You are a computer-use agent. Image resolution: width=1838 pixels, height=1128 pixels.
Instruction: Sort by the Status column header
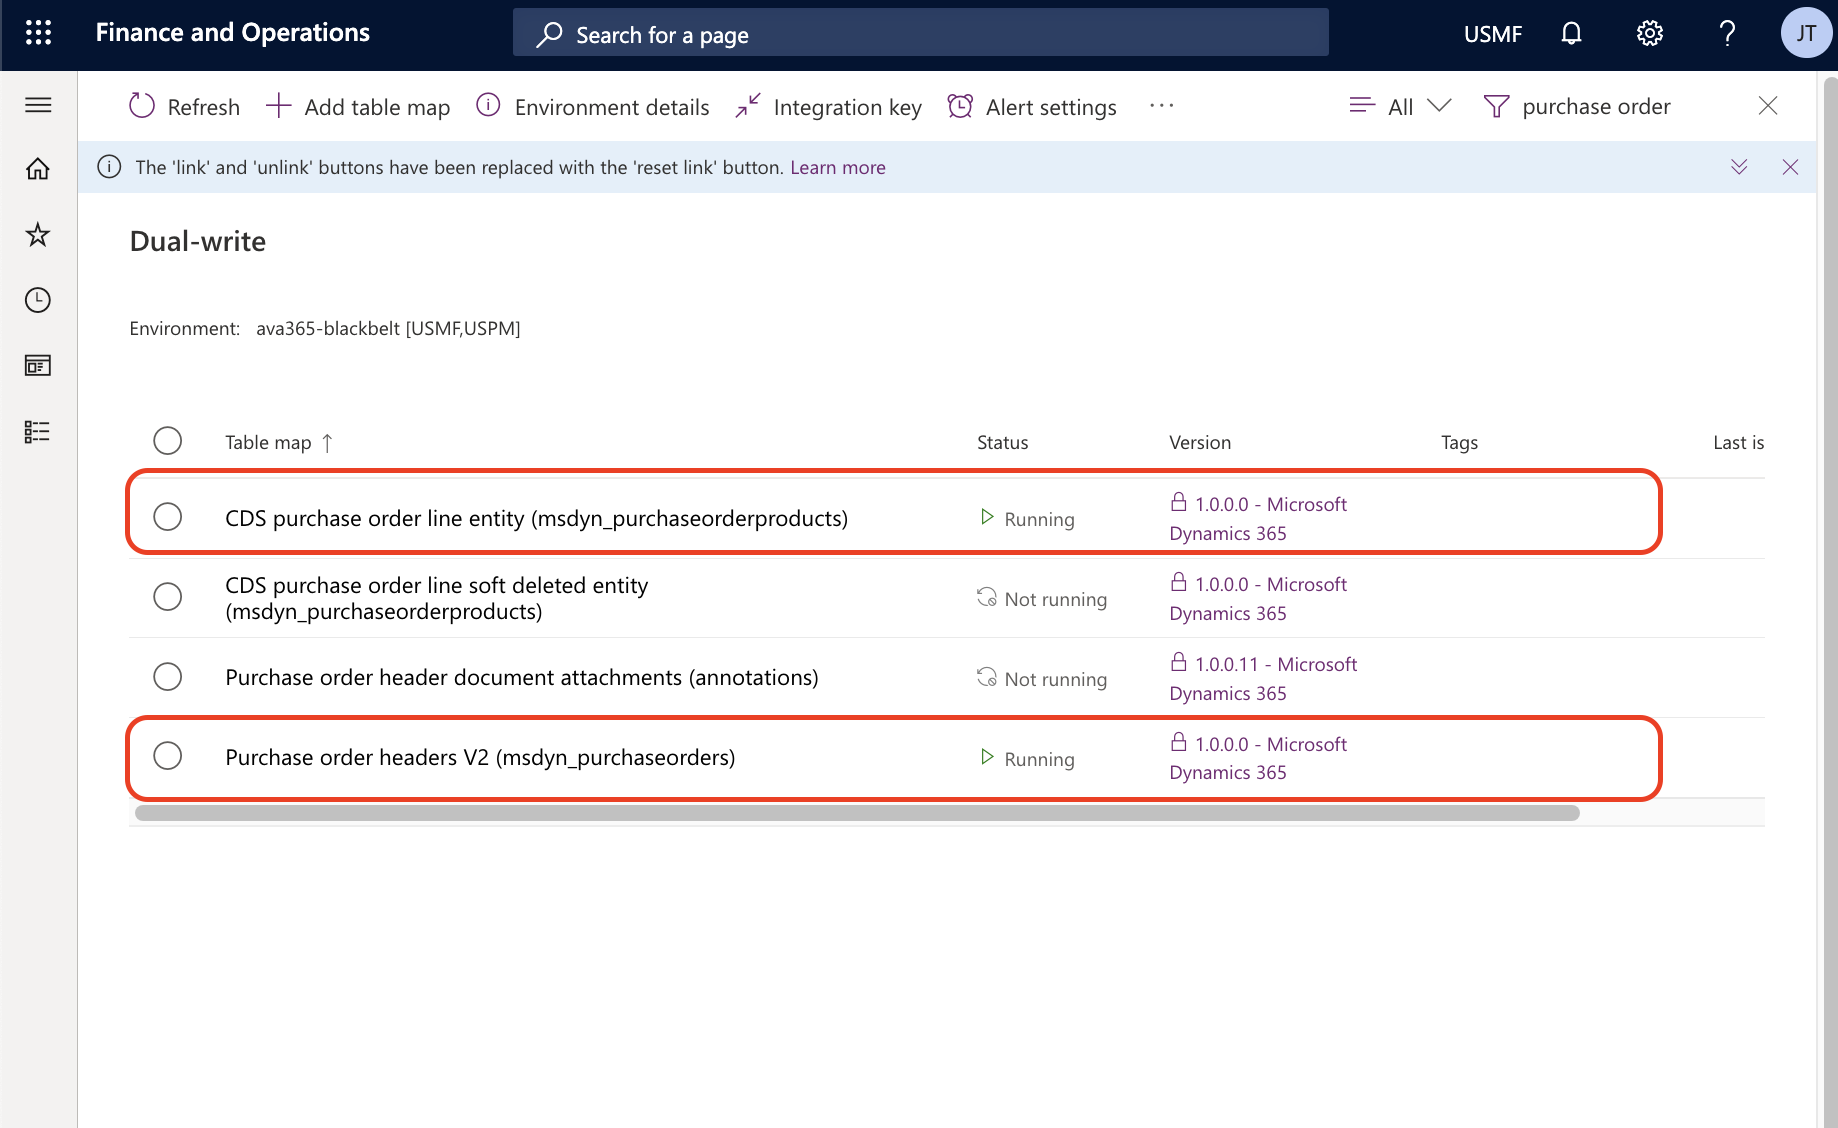click(x=1002, y=442)
